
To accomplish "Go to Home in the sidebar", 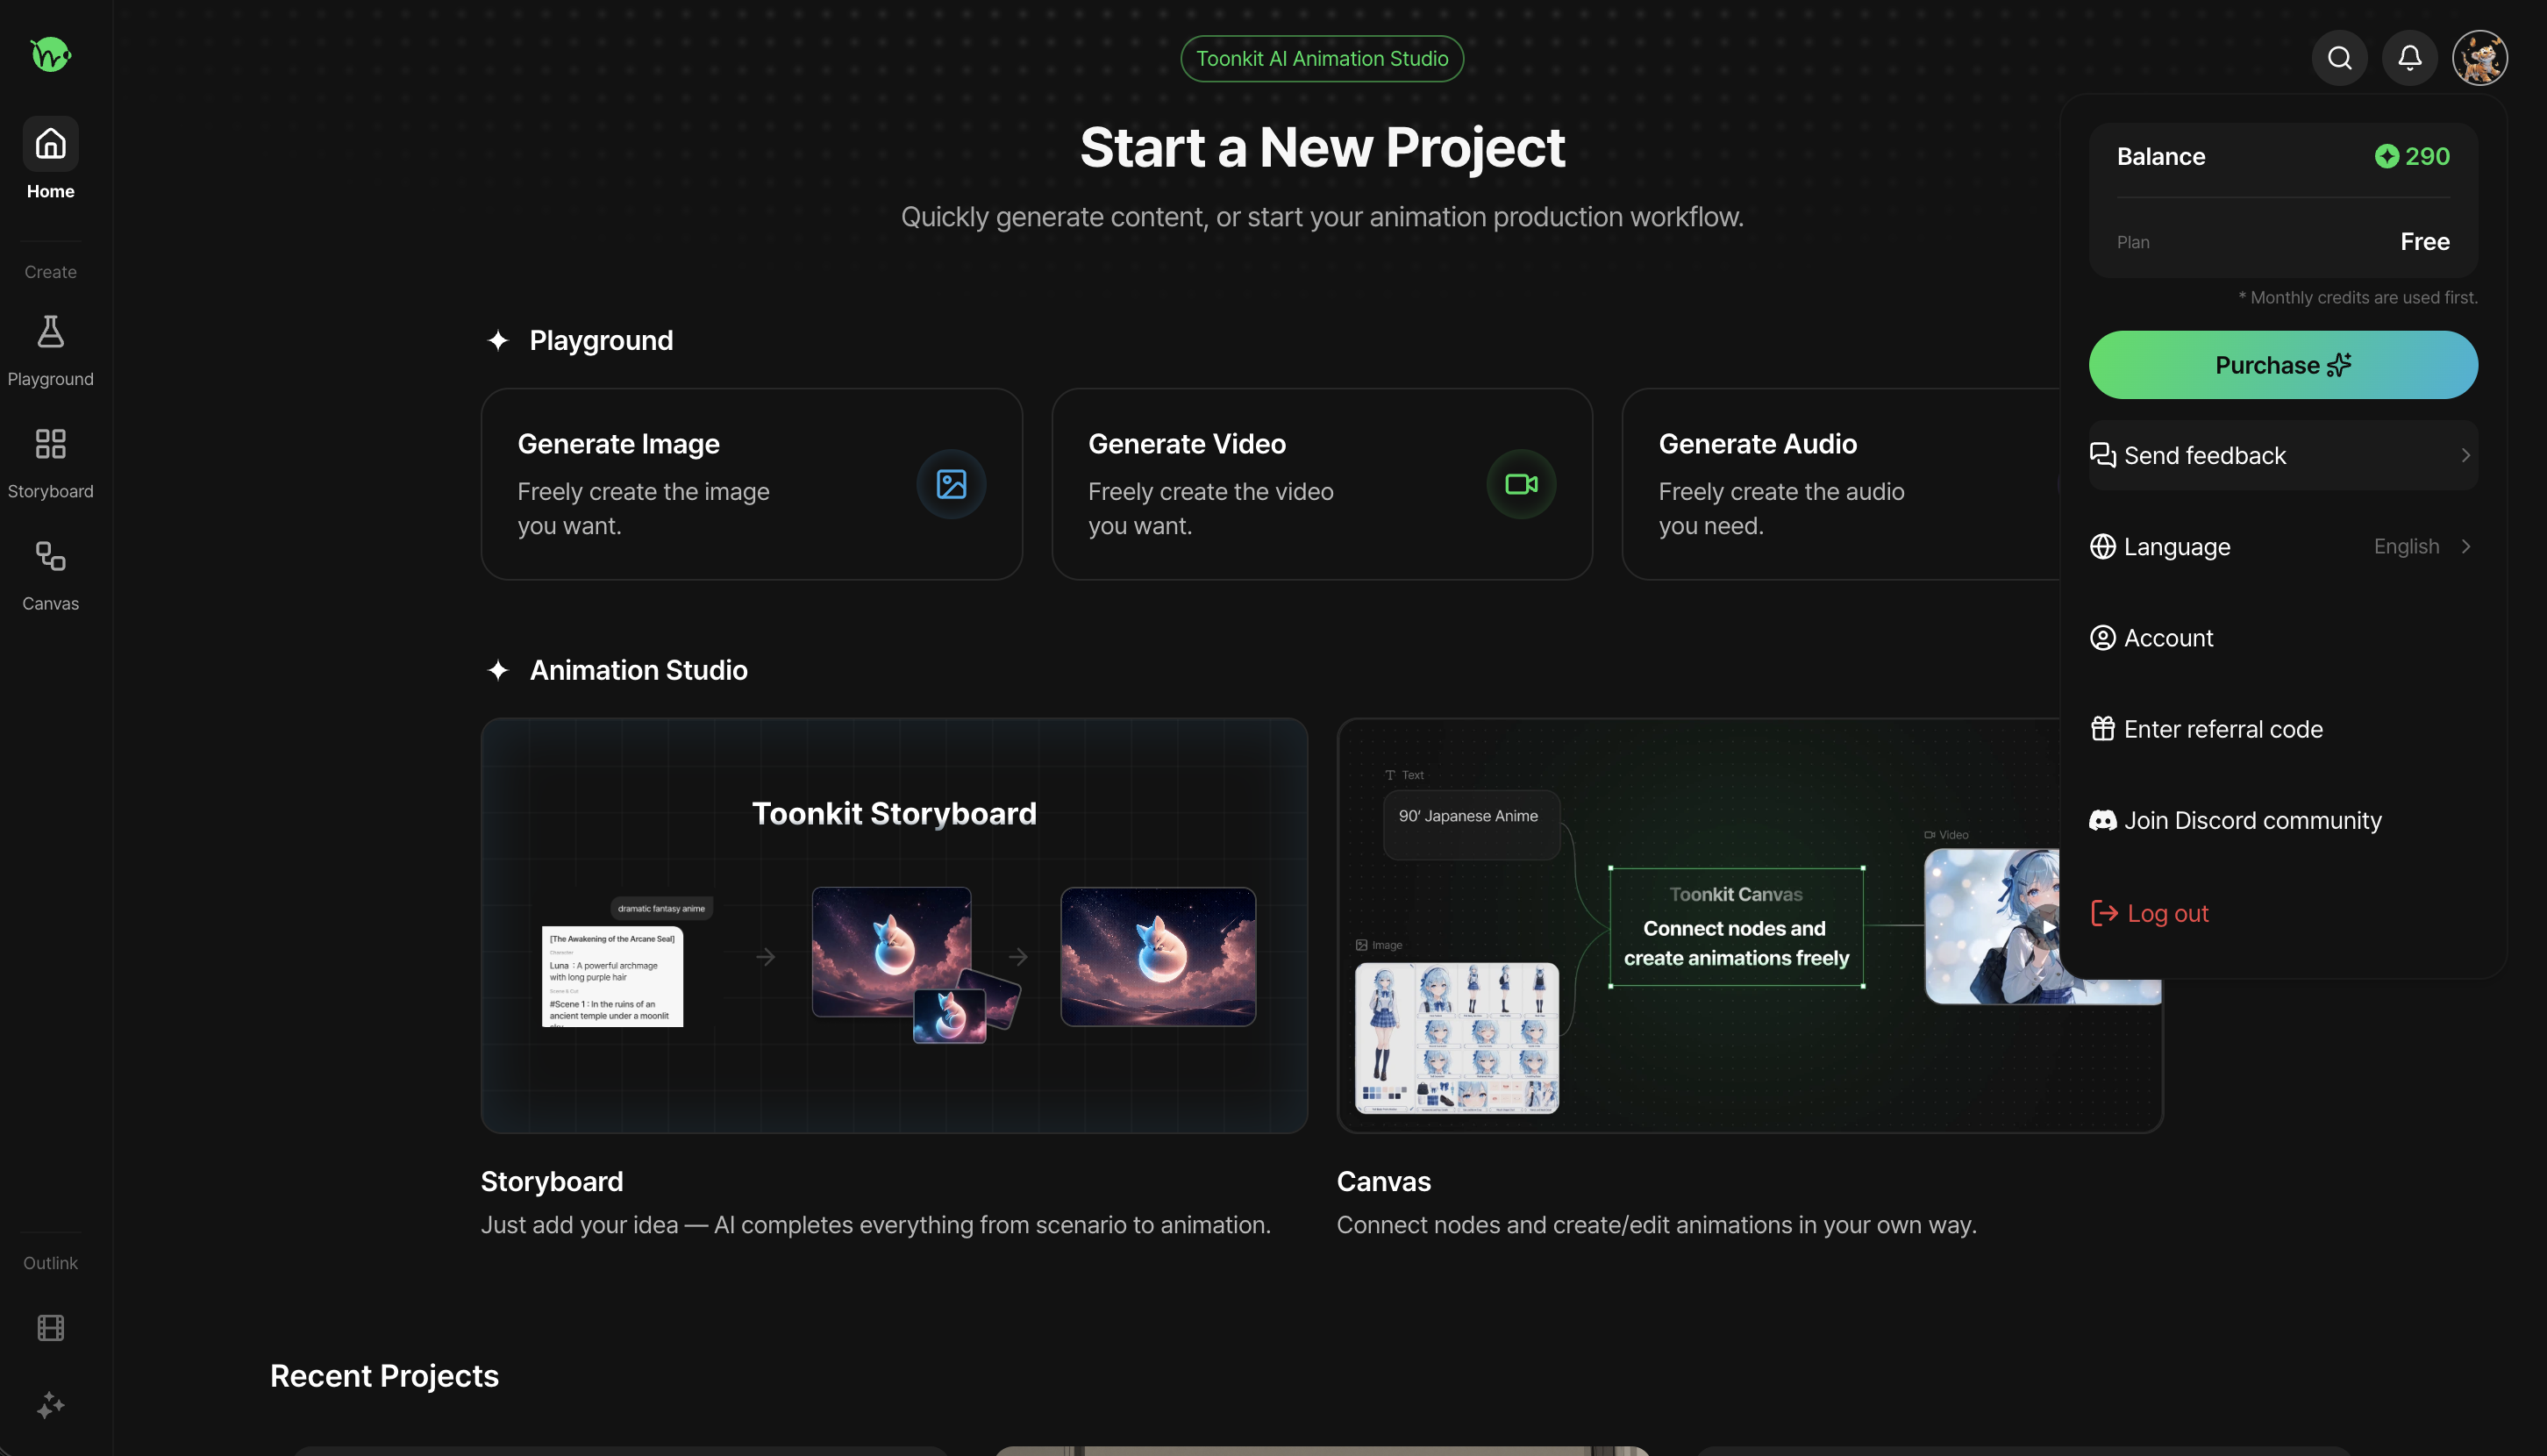I will [x=50, y=160].
